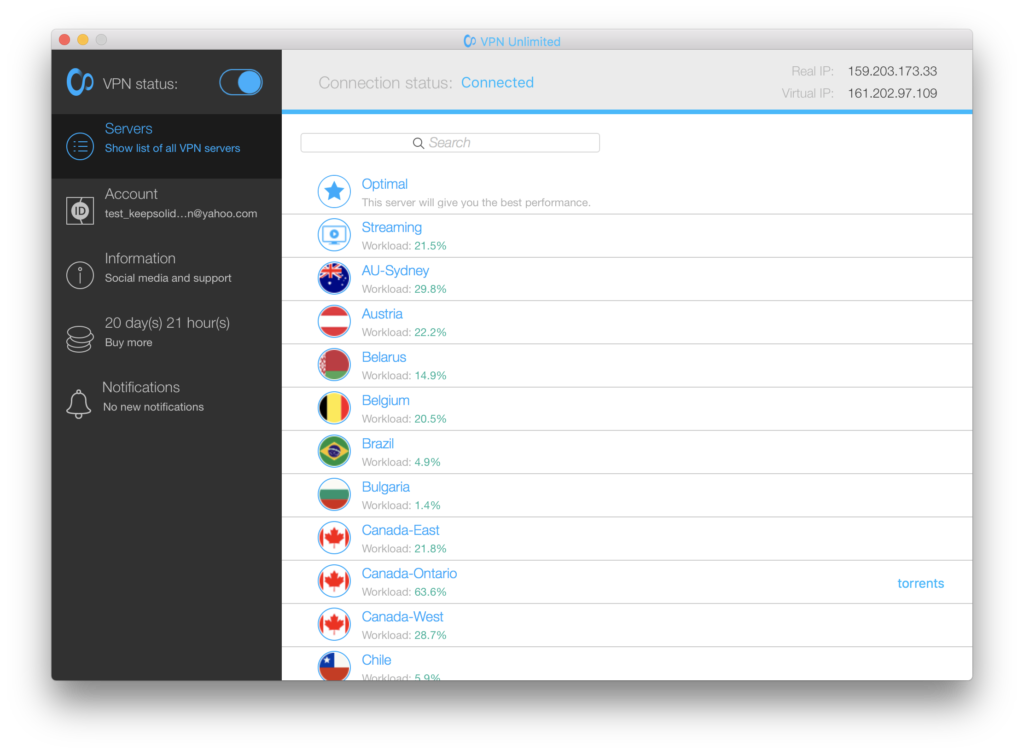Click the Brazil workload 4.9% value

pos(427,462)
